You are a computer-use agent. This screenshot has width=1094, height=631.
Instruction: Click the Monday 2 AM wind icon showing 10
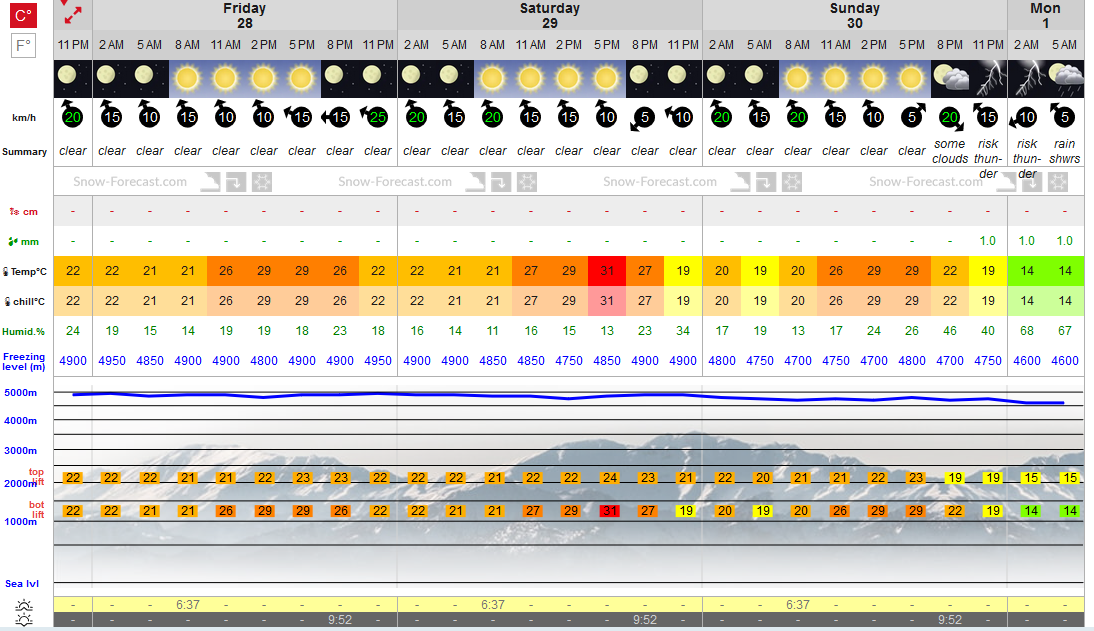click(x=1024, y=117)
